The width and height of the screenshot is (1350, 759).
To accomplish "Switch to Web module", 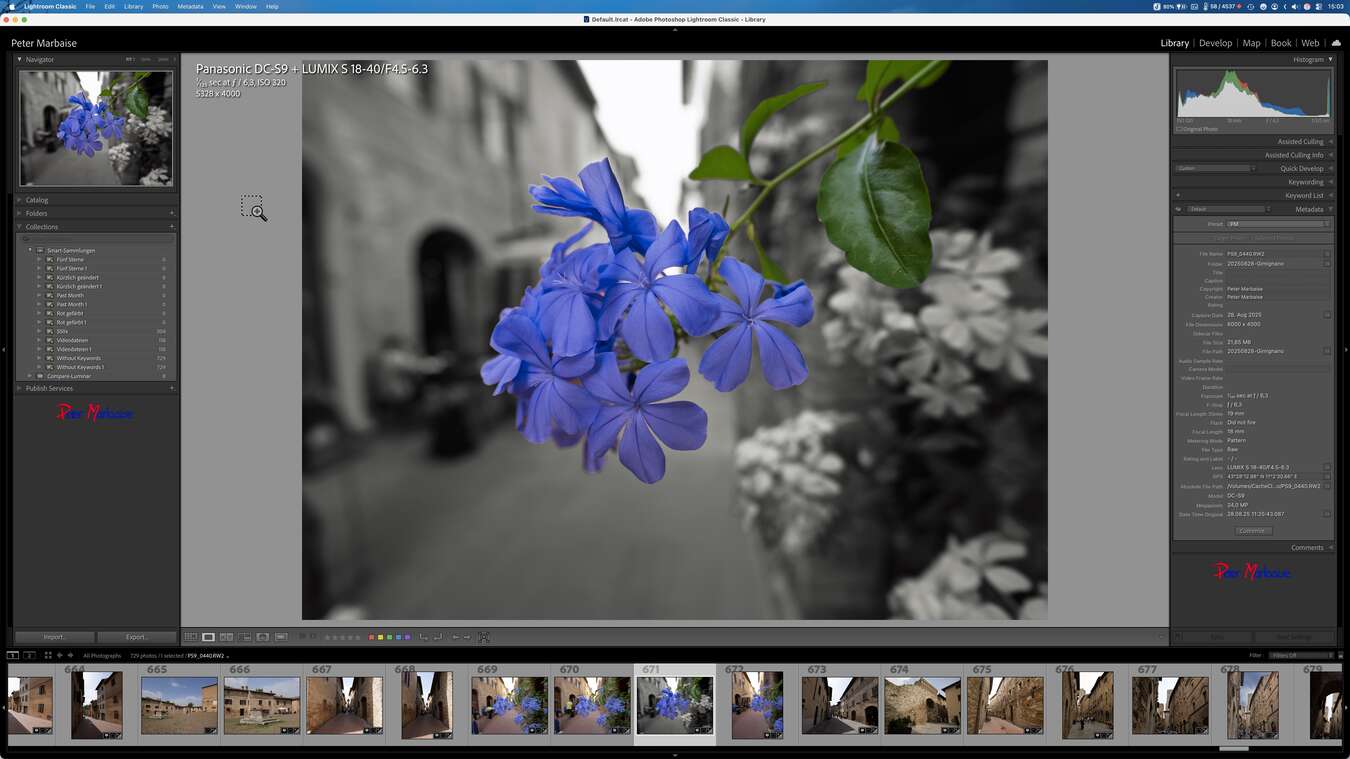I will point(1310,43).
